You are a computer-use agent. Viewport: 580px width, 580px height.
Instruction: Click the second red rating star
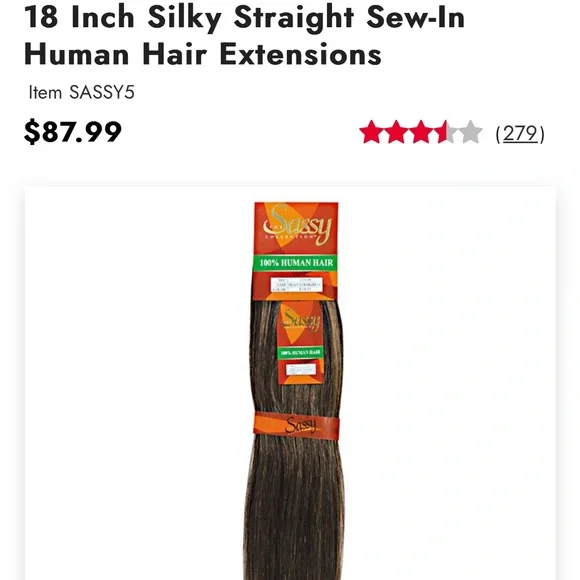[x=396, y=132]
